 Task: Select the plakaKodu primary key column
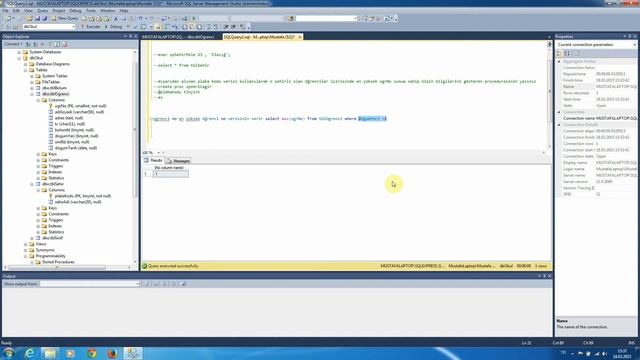click(x=82, y=196)
